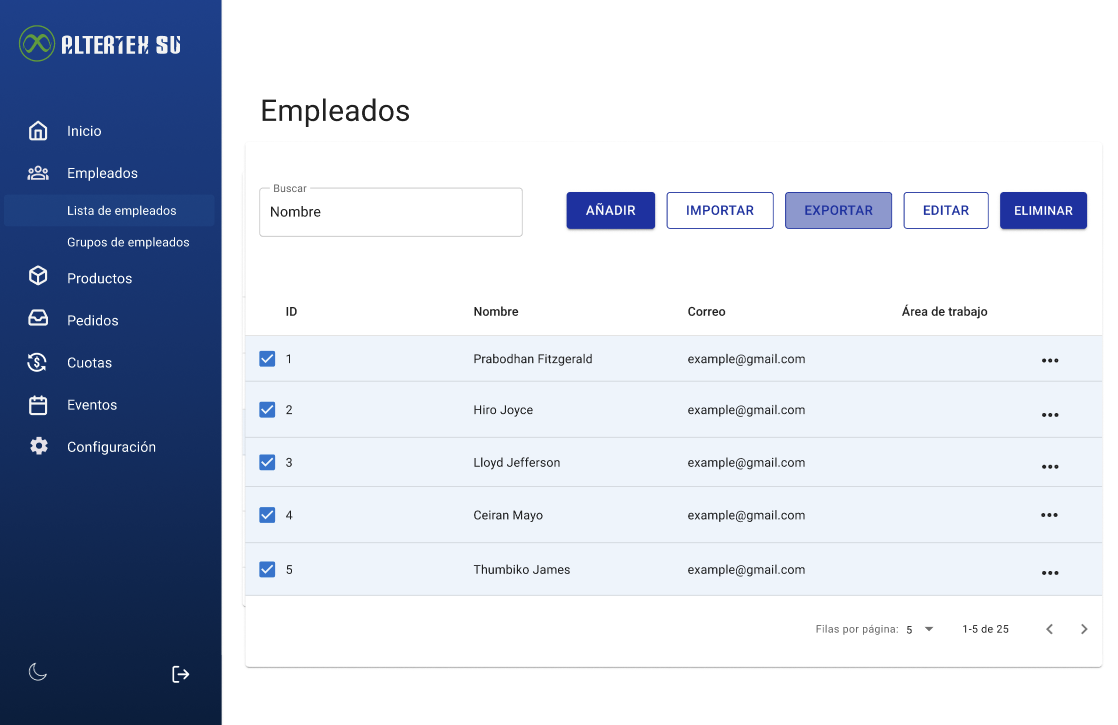
Task: Click the Cuotas currency icon
Action: coord(37,362)
